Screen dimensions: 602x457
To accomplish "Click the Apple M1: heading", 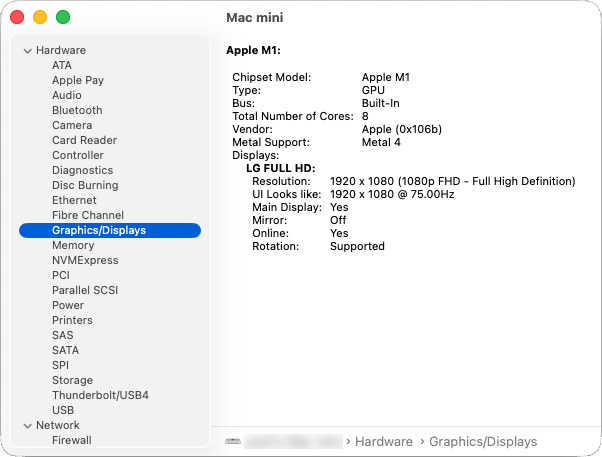I will click(x=253, y=50).
